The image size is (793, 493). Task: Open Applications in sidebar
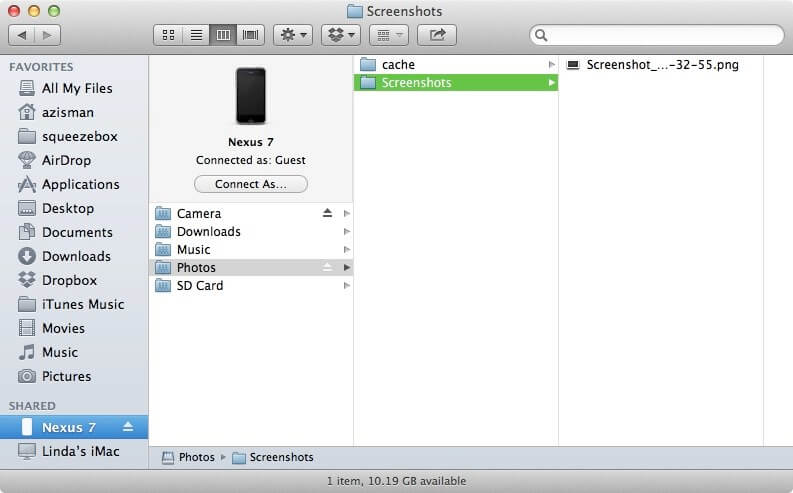pos(74,184)
